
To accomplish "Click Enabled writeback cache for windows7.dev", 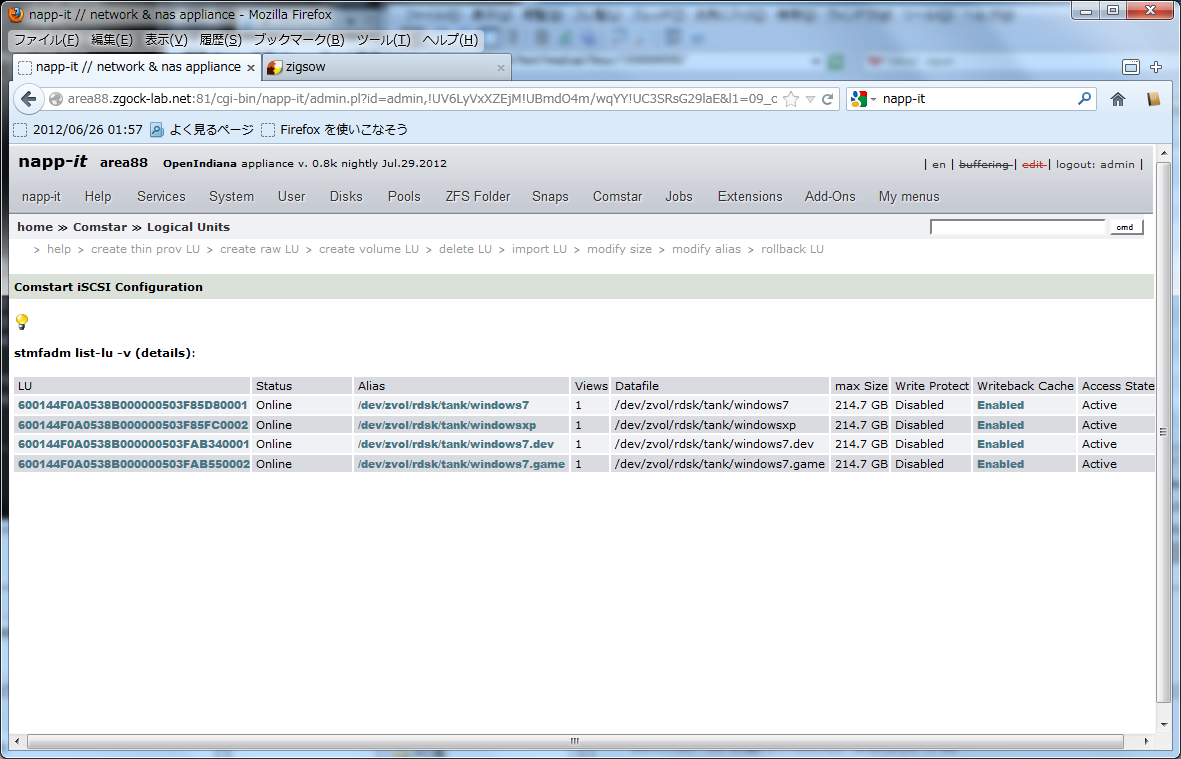I will [x=1000, y=444].
